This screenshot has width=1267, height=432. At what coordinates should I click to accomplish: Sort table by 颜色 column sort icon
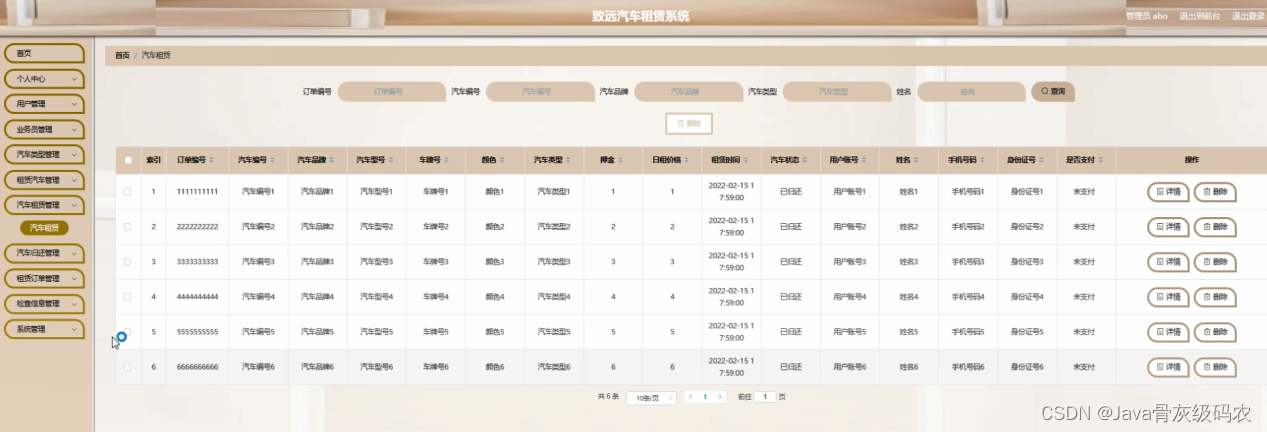click(x=502, y=160)
